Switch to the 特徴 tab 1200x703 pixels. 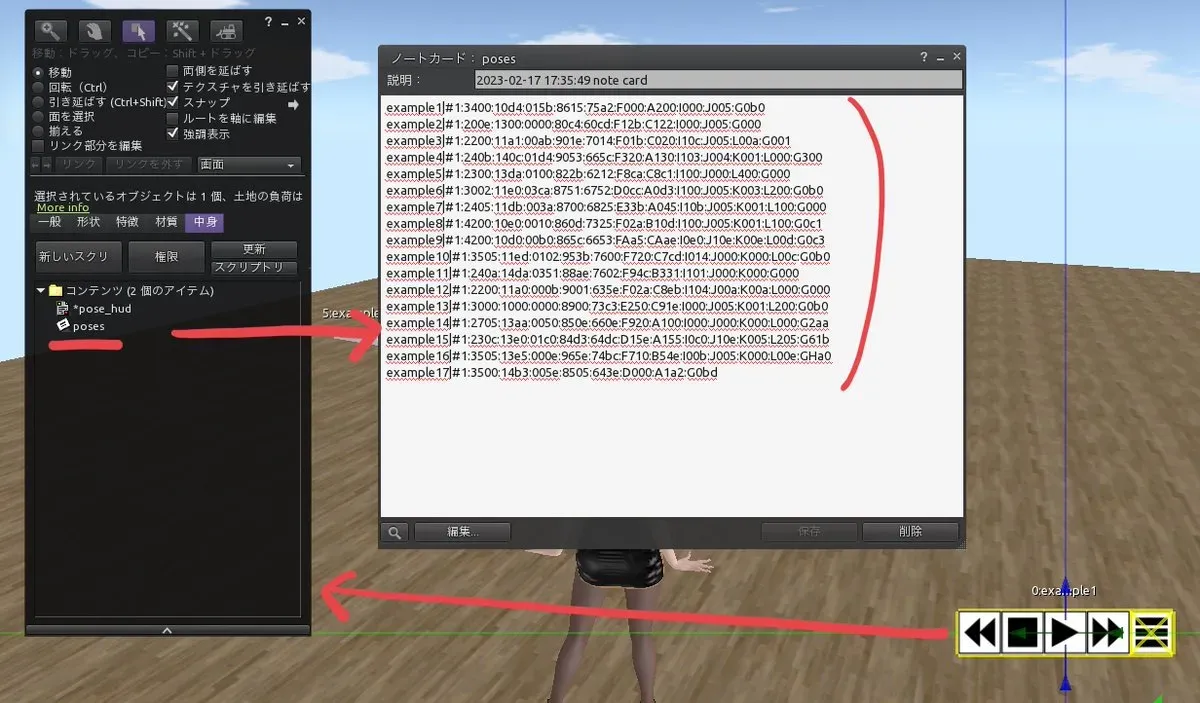click(x=127, y=222)
